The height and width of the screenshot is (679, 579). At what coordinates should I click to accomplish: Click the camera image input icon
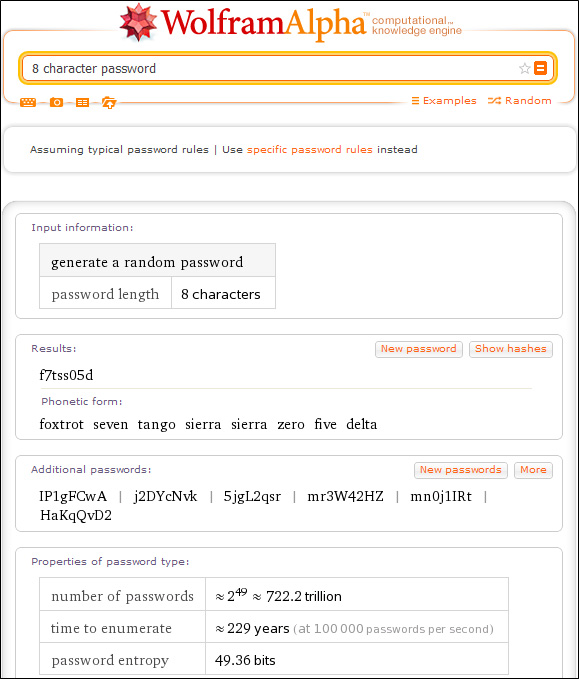(56, 103)
